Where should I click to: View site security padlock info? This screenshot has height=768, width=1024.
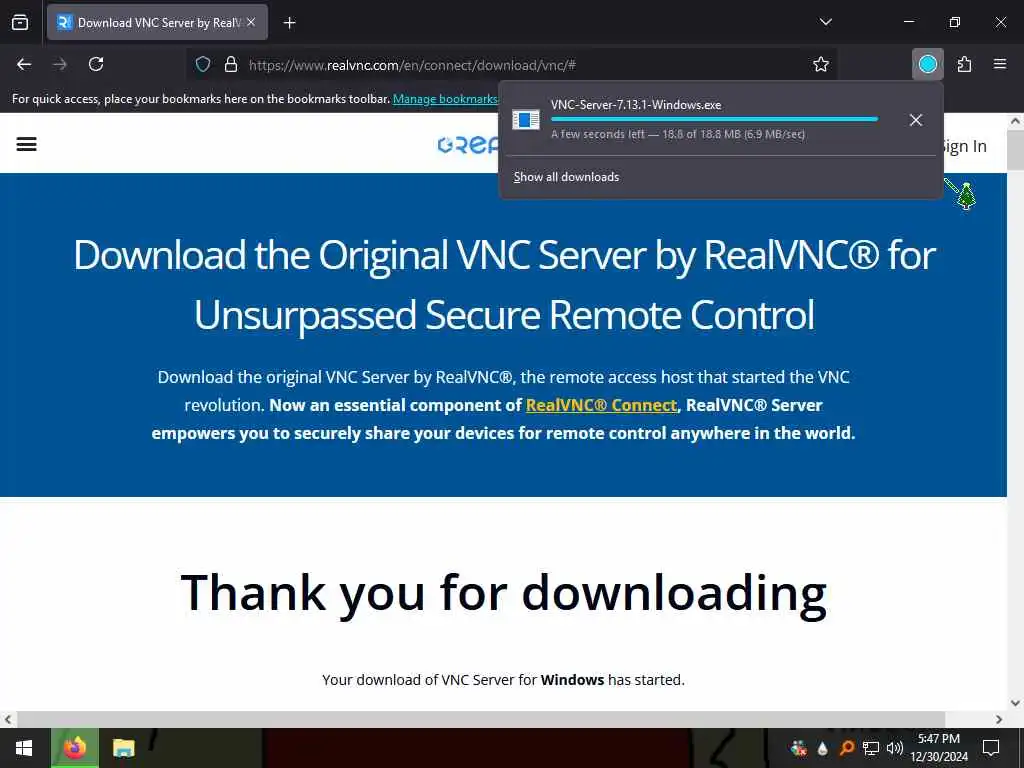click(x=231, y=65)
